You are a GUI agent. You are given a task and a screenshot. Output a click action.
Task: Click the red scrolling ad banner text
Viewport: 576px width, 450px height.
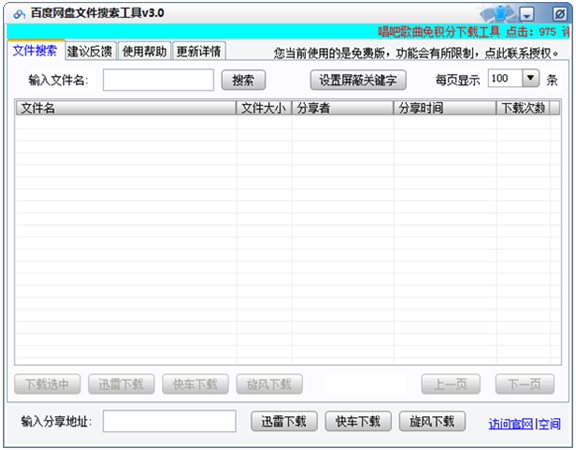click(473, 32)
